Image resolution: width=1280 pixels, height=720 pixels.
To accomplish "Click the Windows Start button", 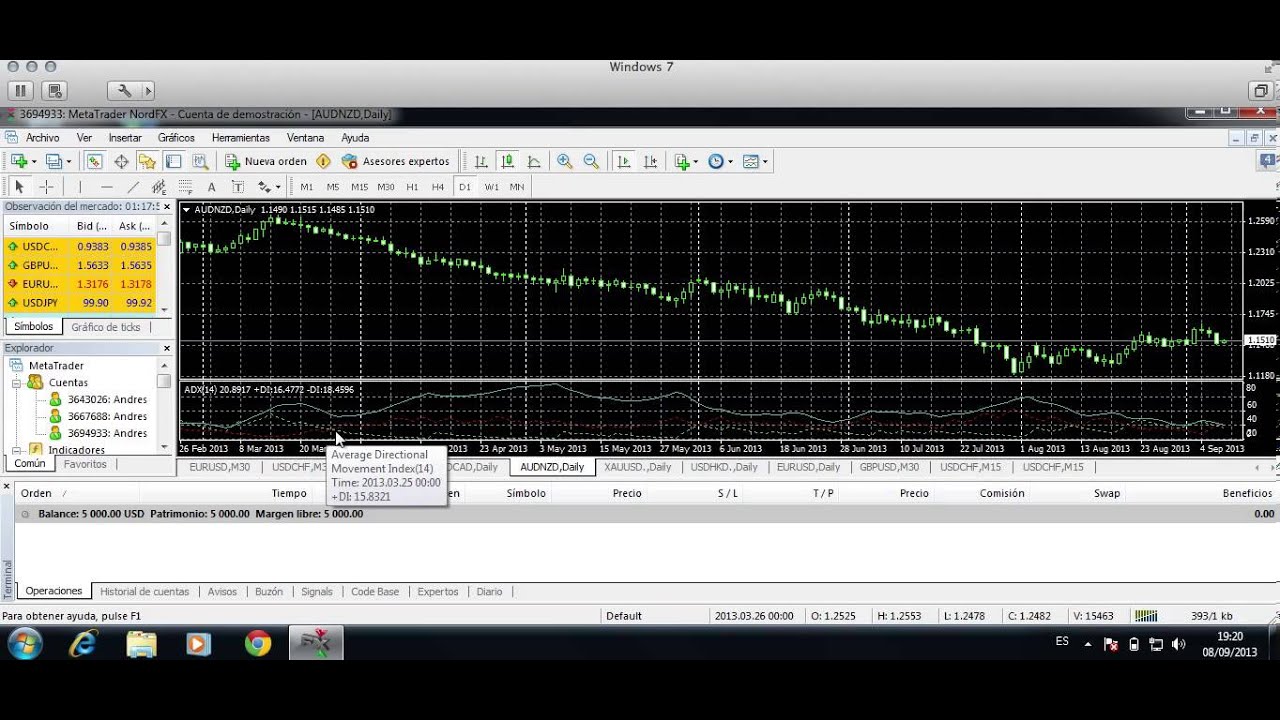I will pyautogui.click(x=24, y=644).
